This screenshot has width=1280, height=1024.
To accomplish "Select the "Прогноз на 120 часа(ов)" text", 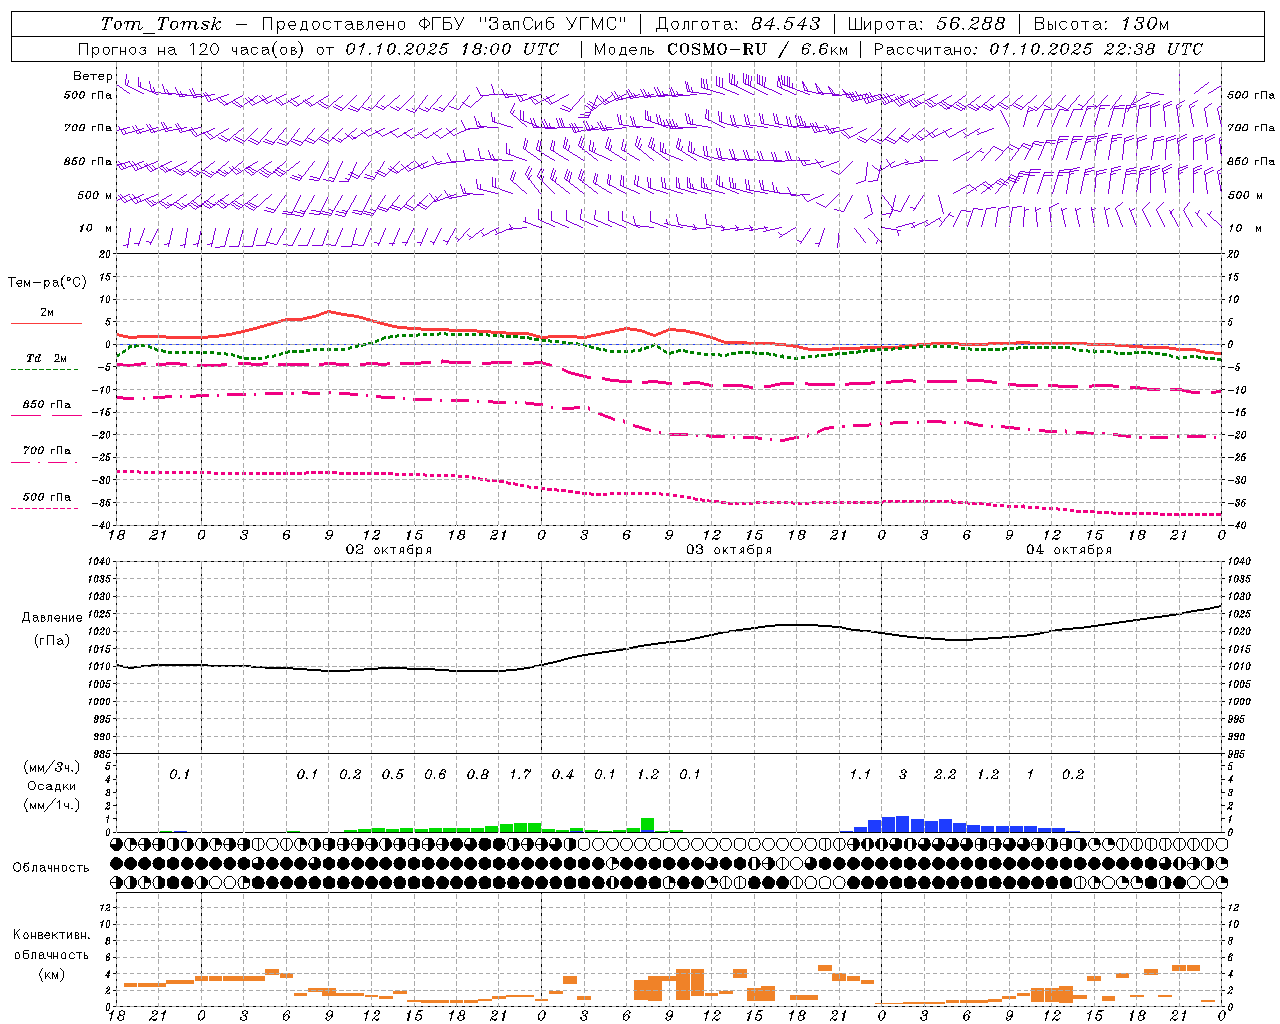I will [x=192, y=49].
